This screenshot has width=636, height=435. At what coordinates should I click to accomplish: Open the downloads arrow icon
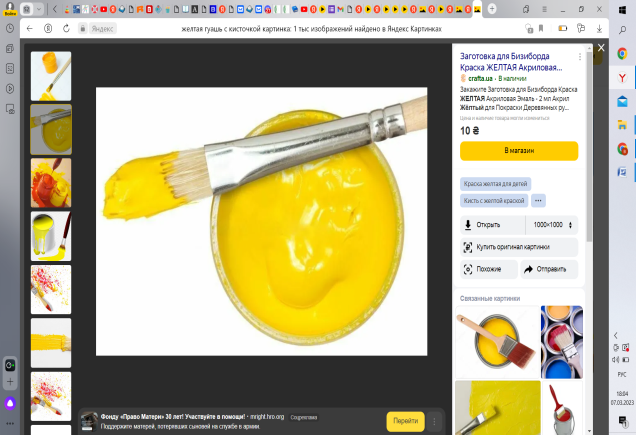(x=599, y=28)
